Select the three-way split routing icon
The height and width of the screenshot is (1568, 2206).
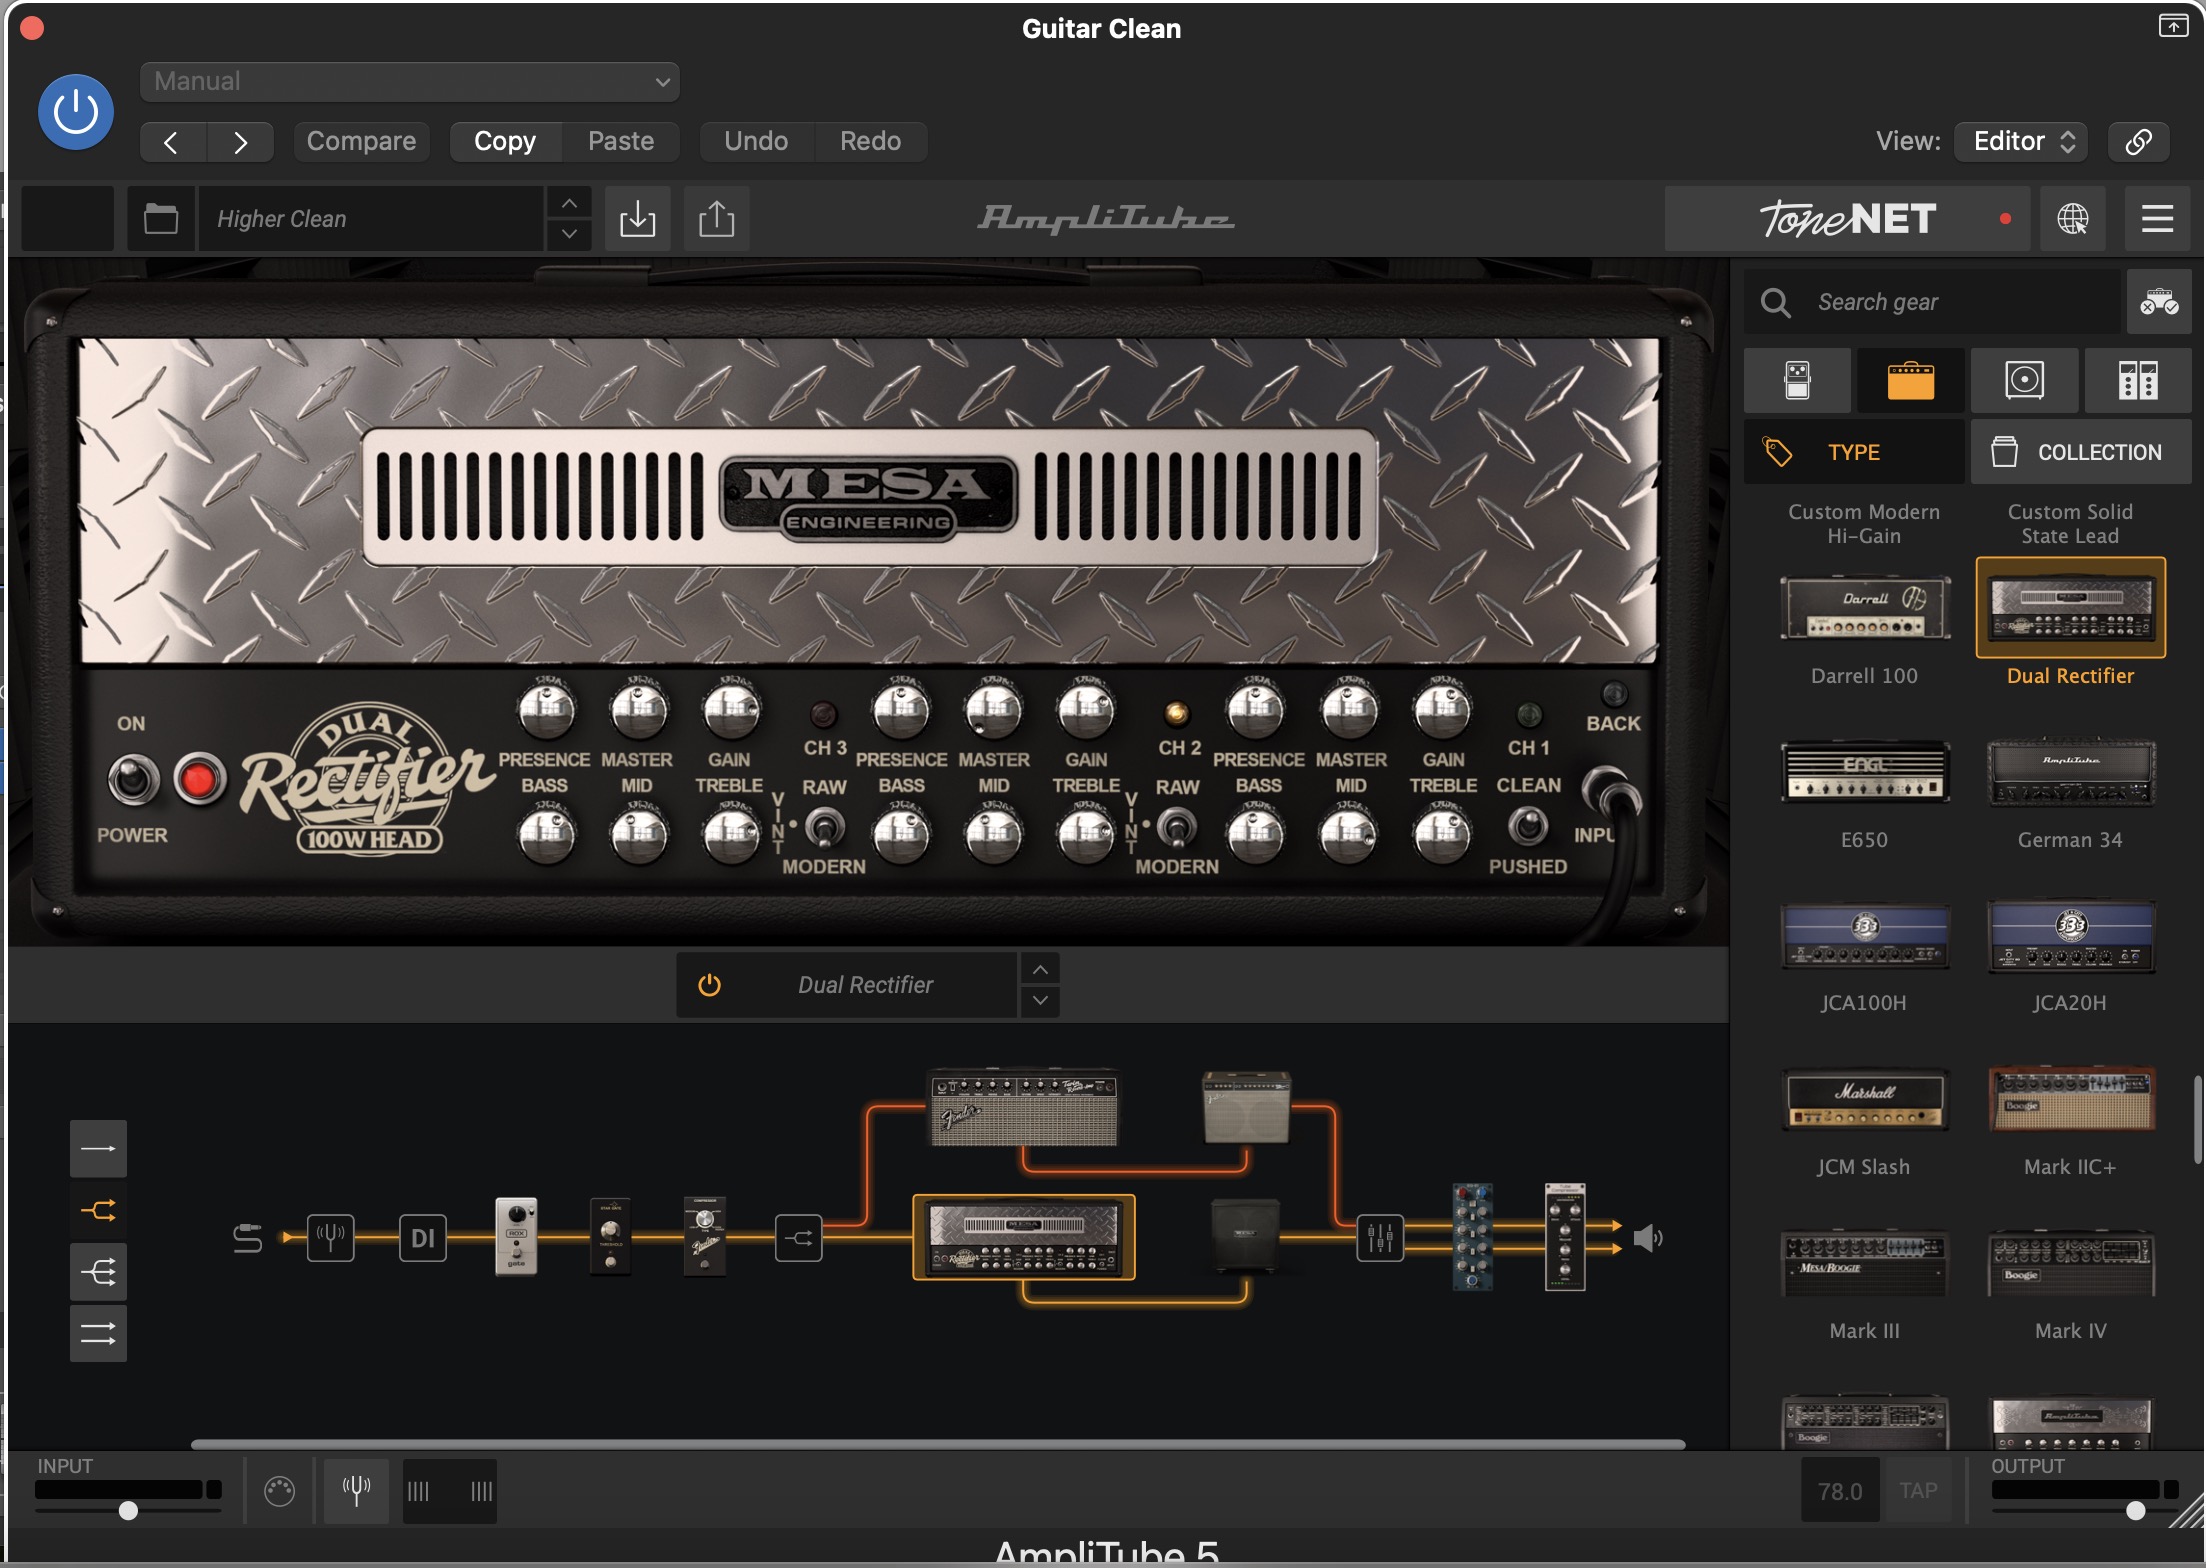point(98,1272)
